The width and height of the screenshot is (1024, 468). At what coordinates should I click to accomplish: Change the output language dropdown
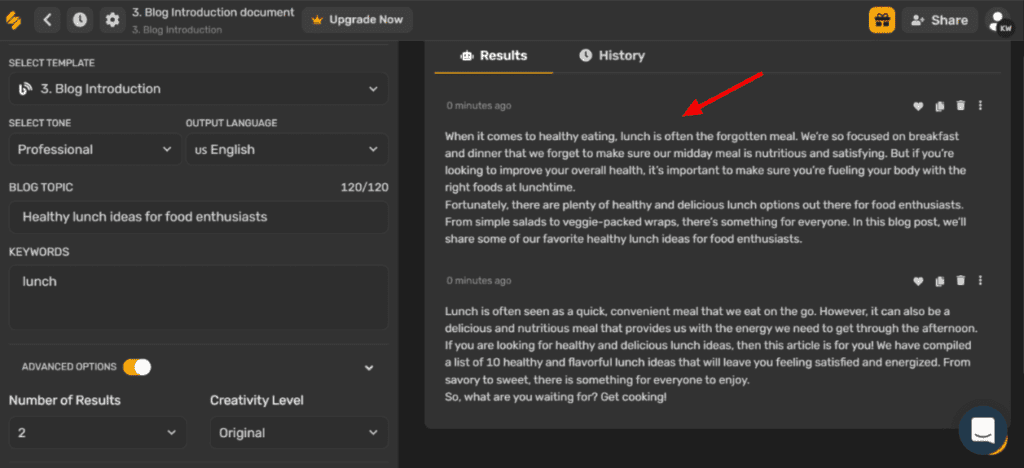[287, 150]
